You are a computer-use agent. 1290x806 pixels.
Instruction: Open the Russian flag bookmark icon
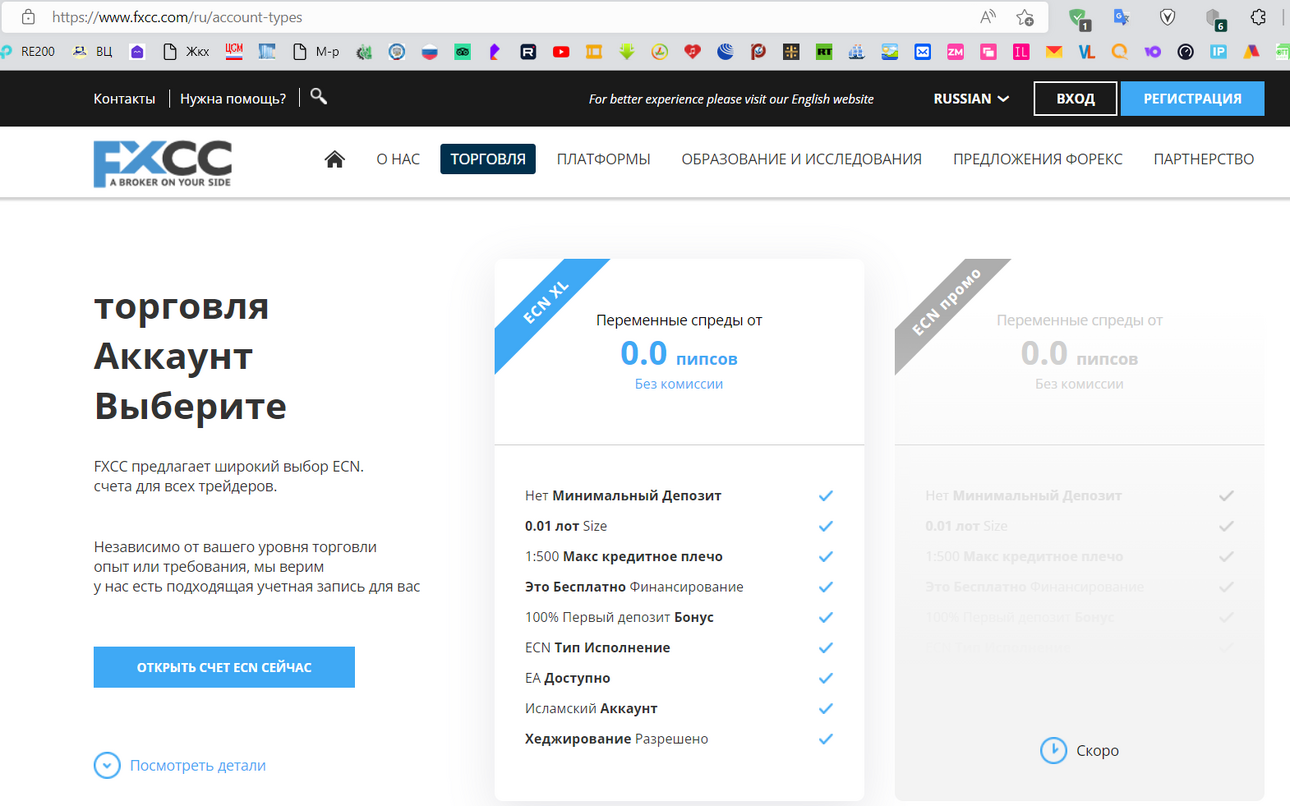click(x=430, y=52)
